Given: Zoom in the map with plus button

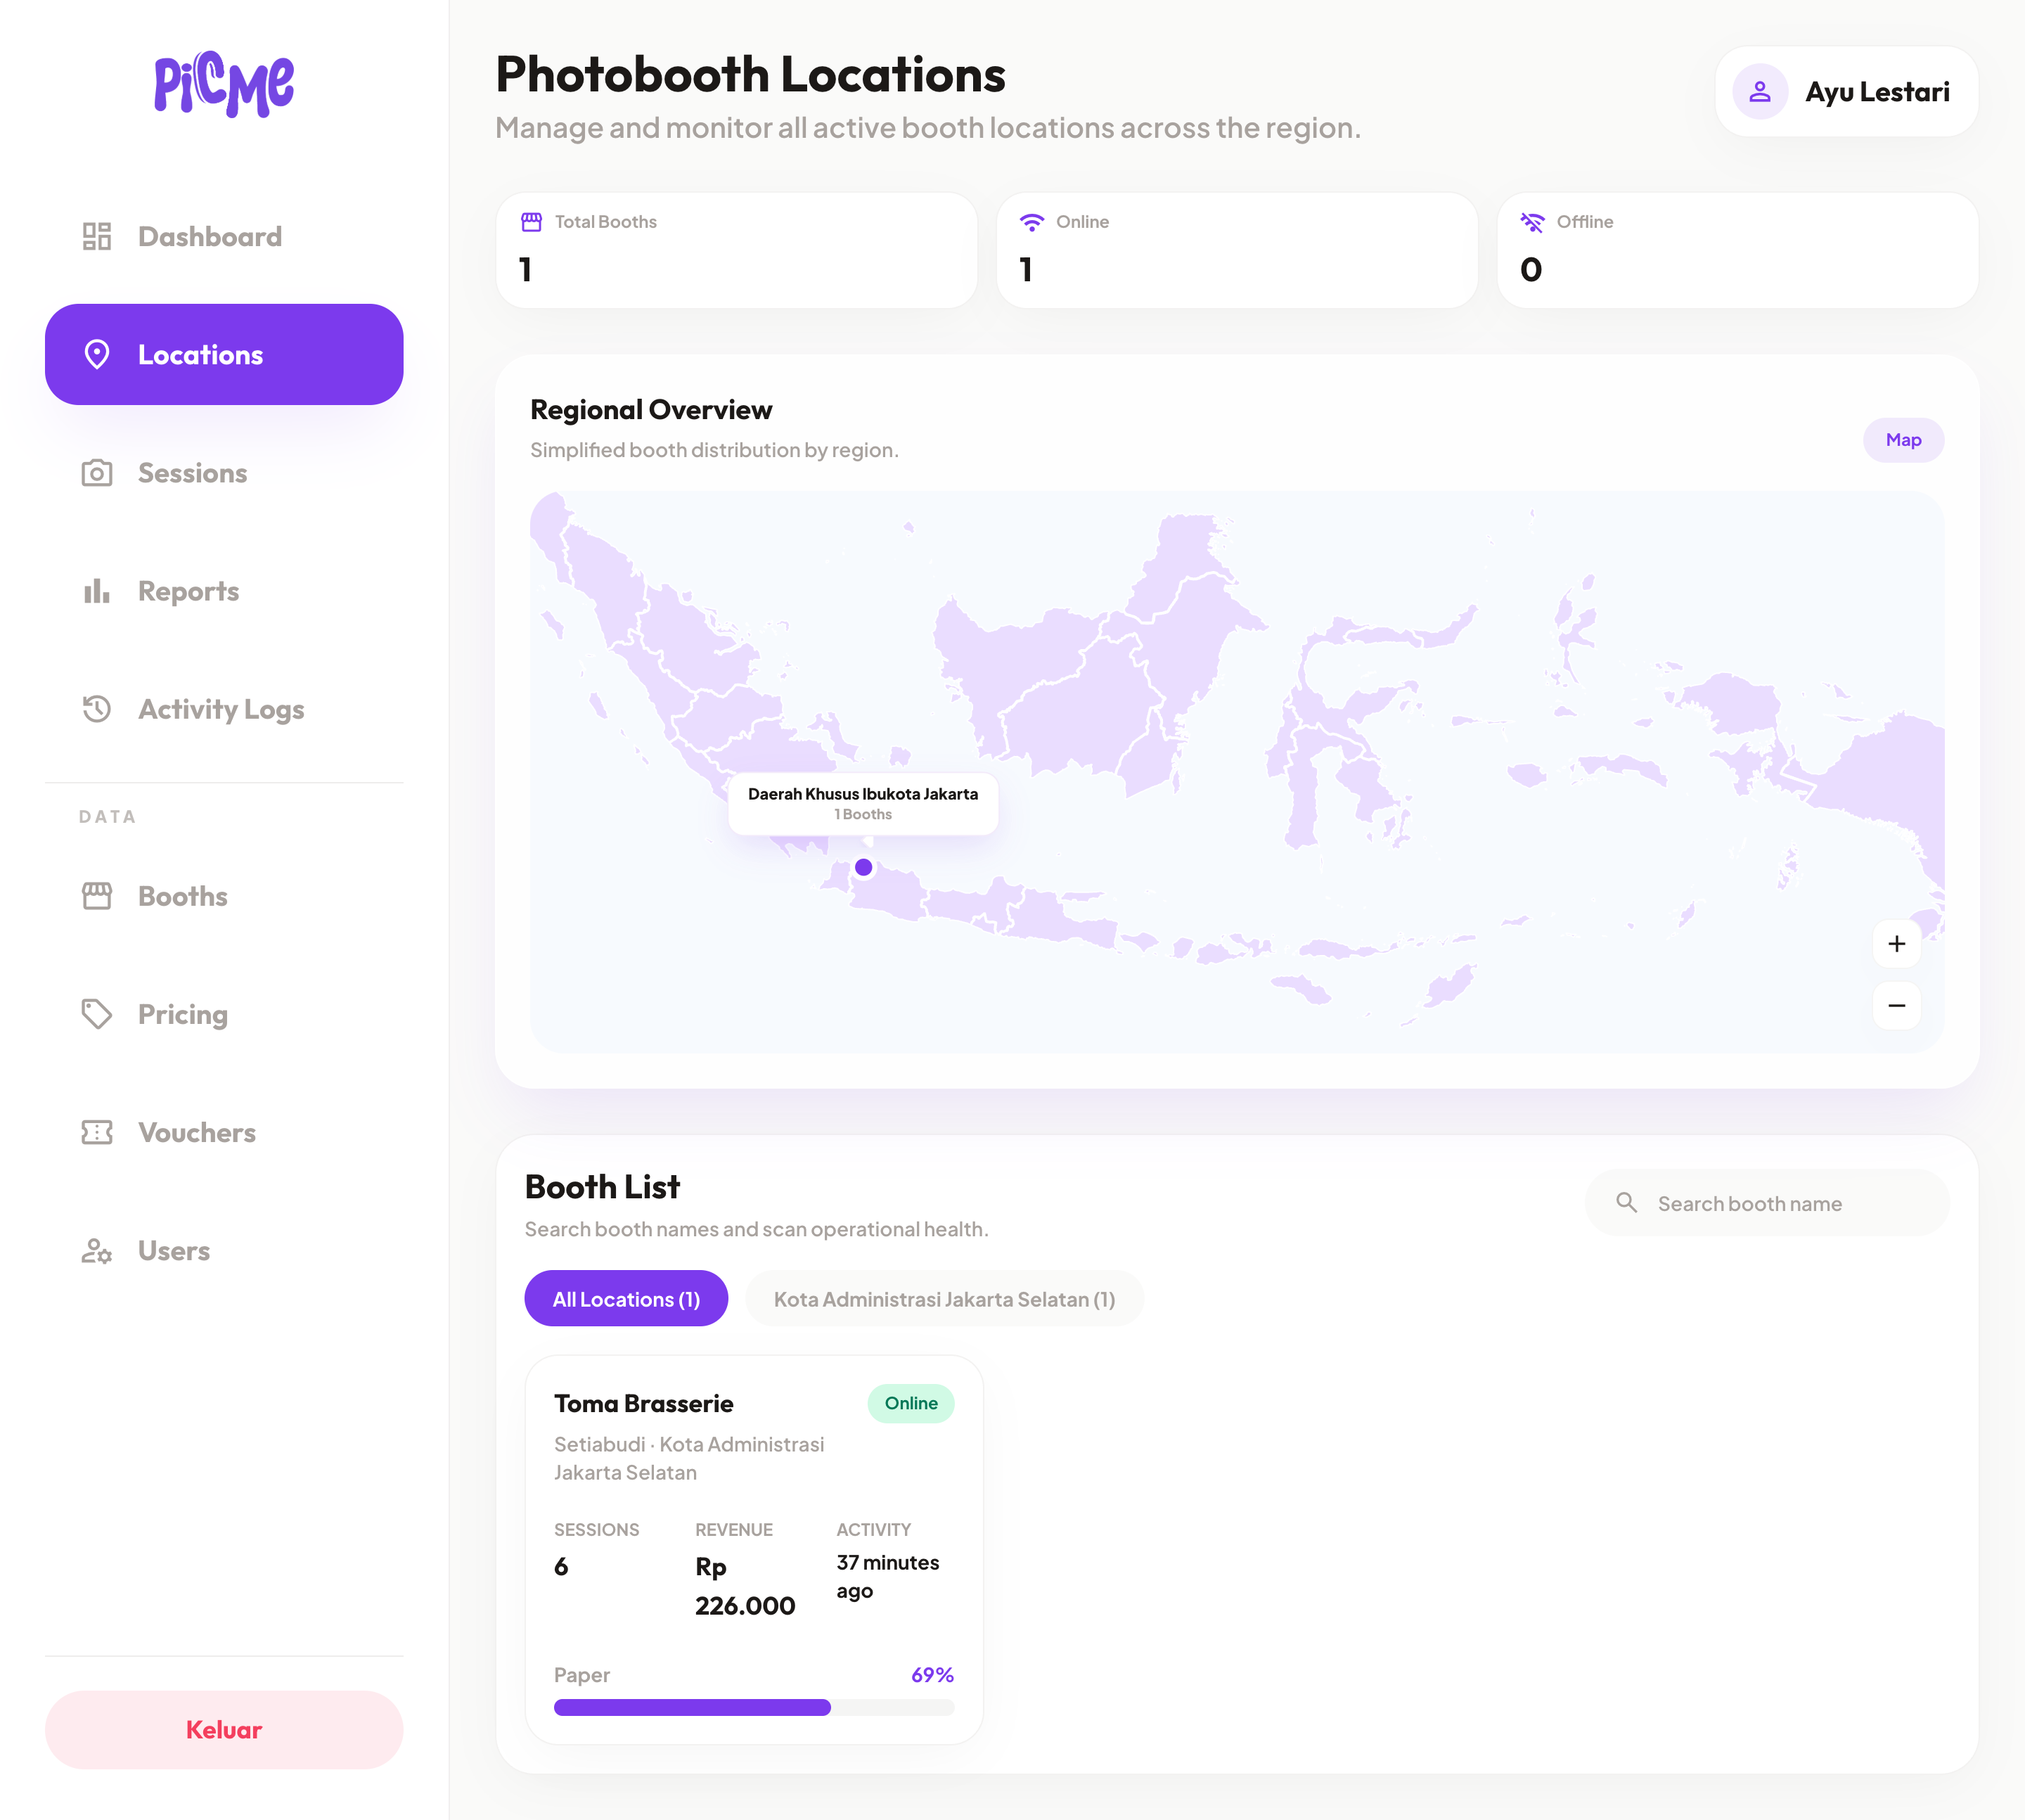Looking at the screenshot, I should (x=1896, y=944).
